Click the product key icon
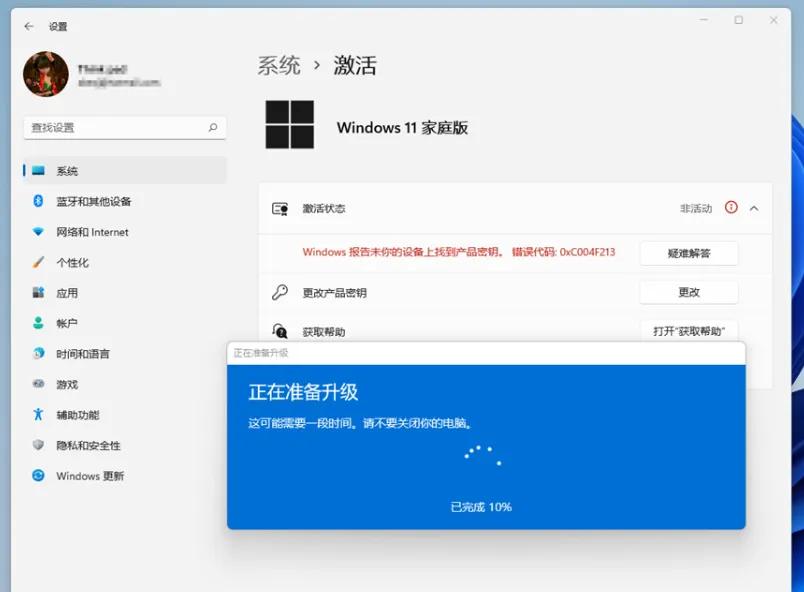 pyautogui.click(x=281, y=291)
